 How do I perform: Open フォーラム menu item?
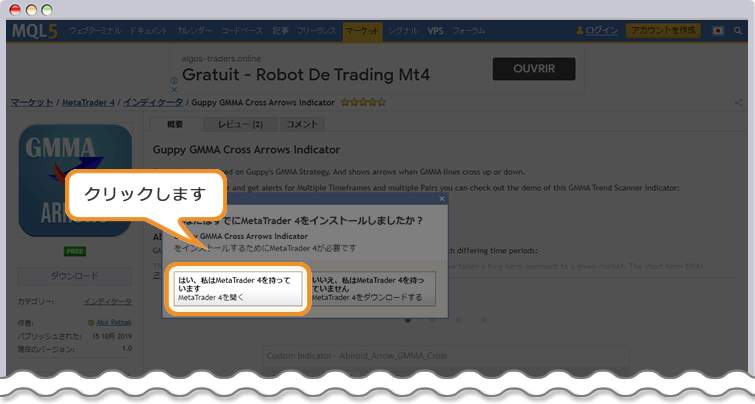click(469, 31)
